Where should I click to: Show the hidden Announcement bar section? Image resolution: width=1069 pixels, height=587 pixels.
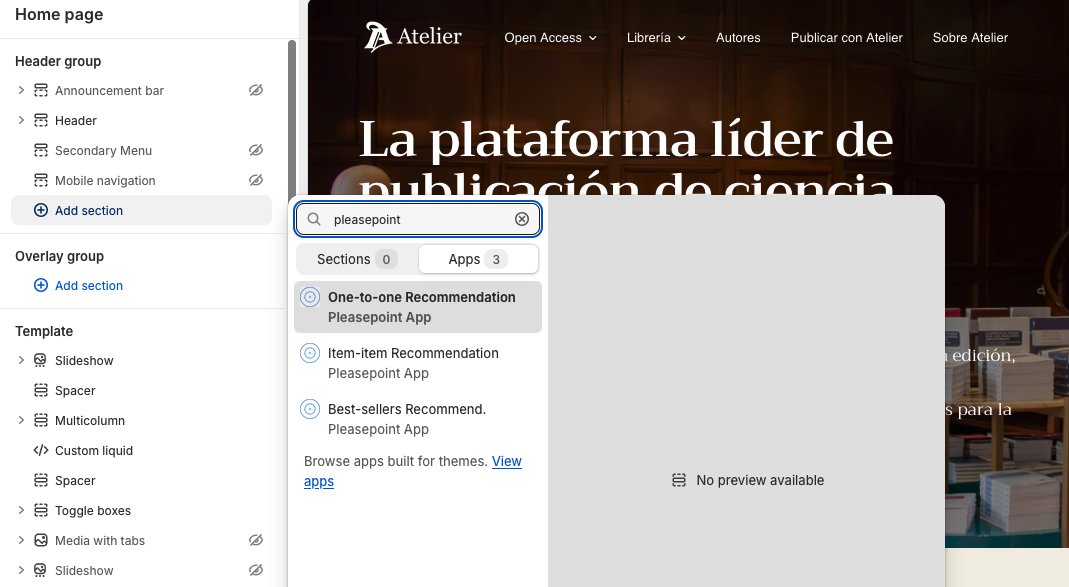click(256, 91)
